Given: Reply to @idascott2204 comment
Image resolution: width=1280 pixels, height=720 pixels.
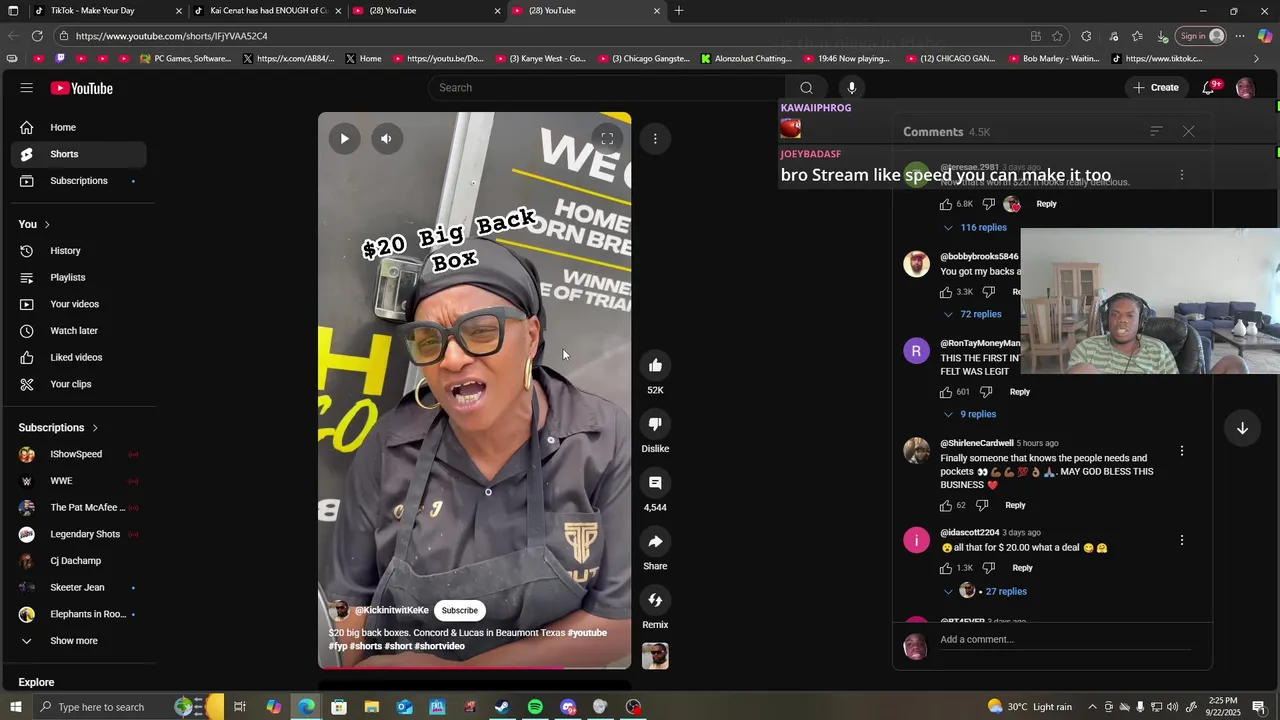Looking at the screenshot, I should click(1022, 568).
